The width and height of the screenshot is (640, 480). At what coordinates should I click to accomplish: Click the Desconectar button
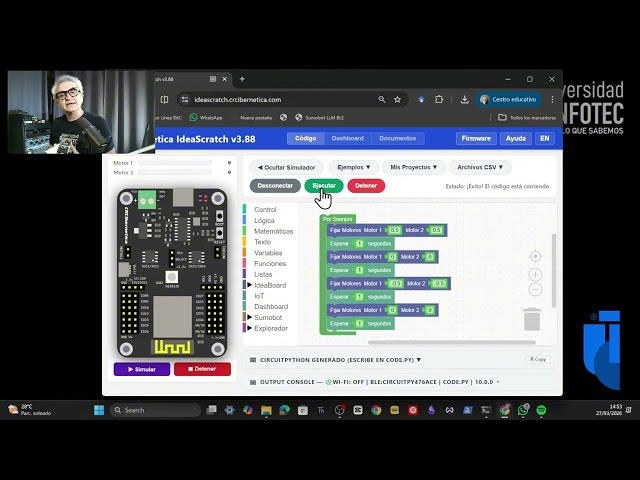pyautogui.click(x=275, y=186)
